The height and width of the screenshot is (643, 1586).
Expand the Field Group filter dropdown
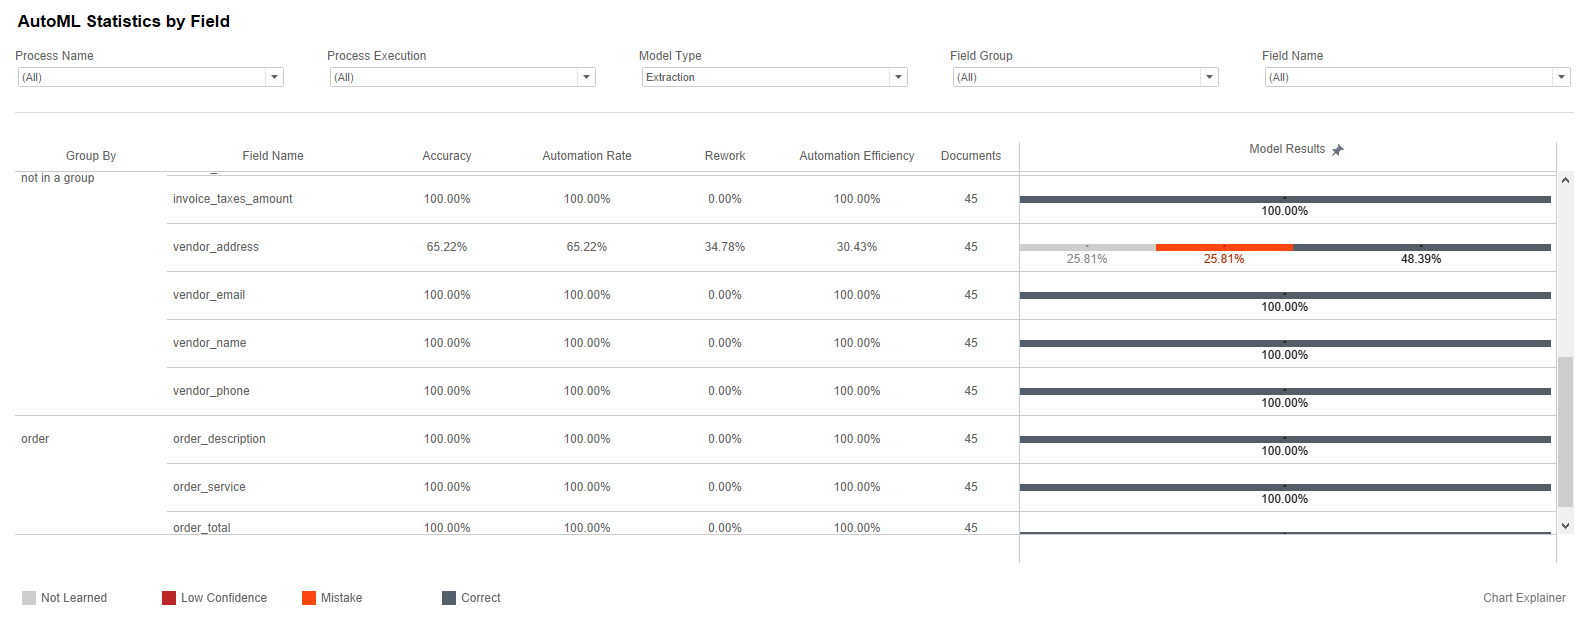[1086, 77]
